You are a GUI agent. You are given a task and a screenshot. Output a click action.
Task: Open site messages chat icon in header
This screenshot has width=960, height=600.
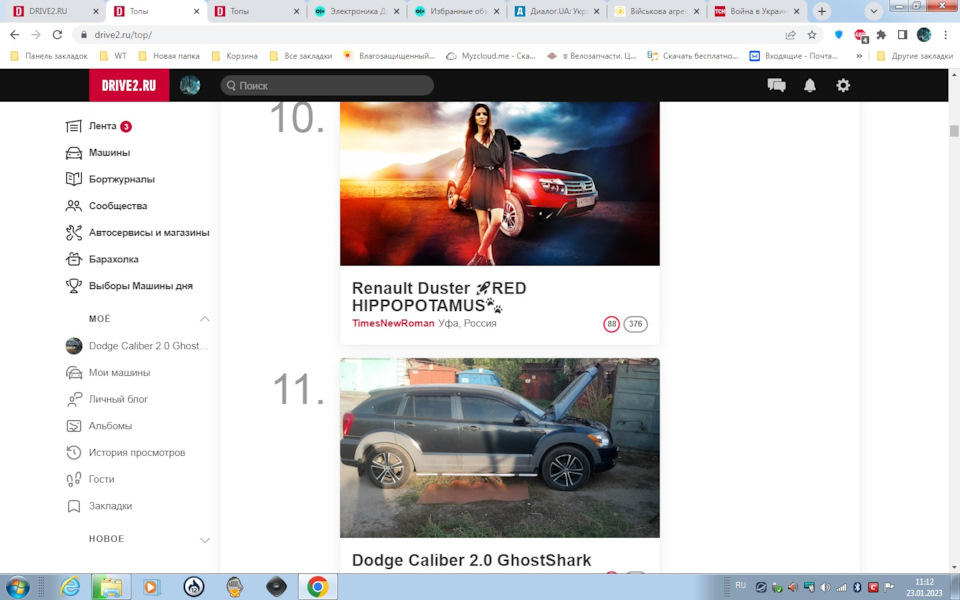tap(776, 86)
